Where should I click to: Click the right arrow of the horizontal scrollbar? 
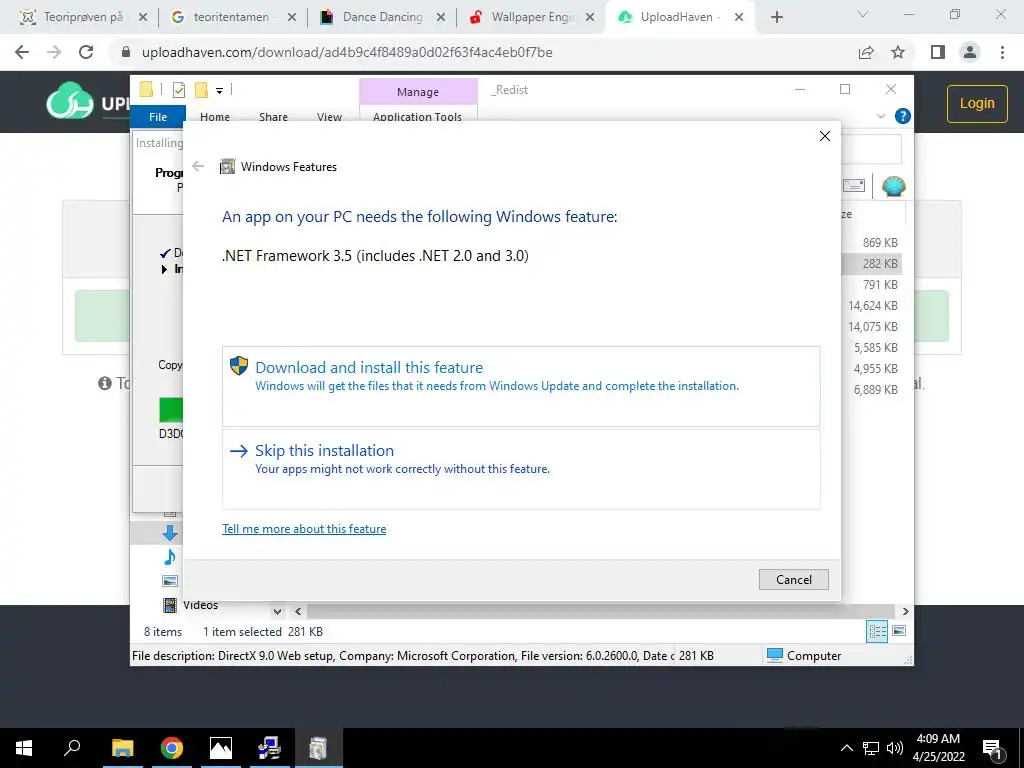[x=905, y=612]
